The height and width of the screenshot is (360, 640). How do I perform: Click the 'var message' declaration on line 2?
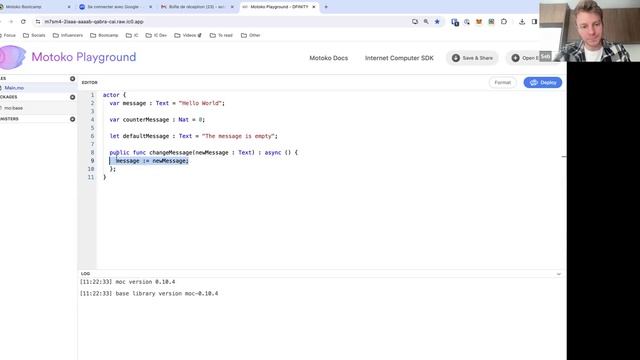tap(127, 103)
